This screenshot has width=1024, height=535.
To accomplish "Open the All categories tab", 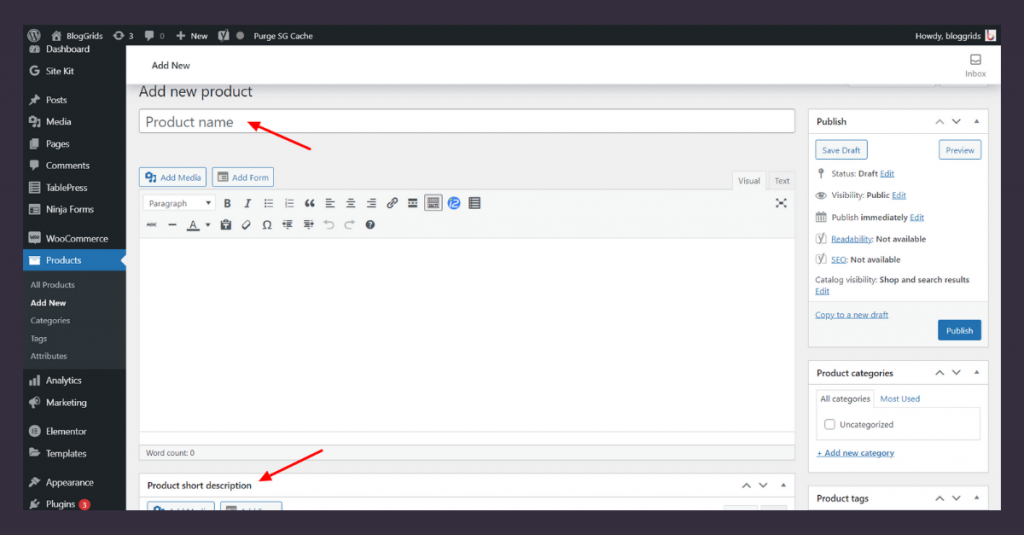I will (845, 398).
